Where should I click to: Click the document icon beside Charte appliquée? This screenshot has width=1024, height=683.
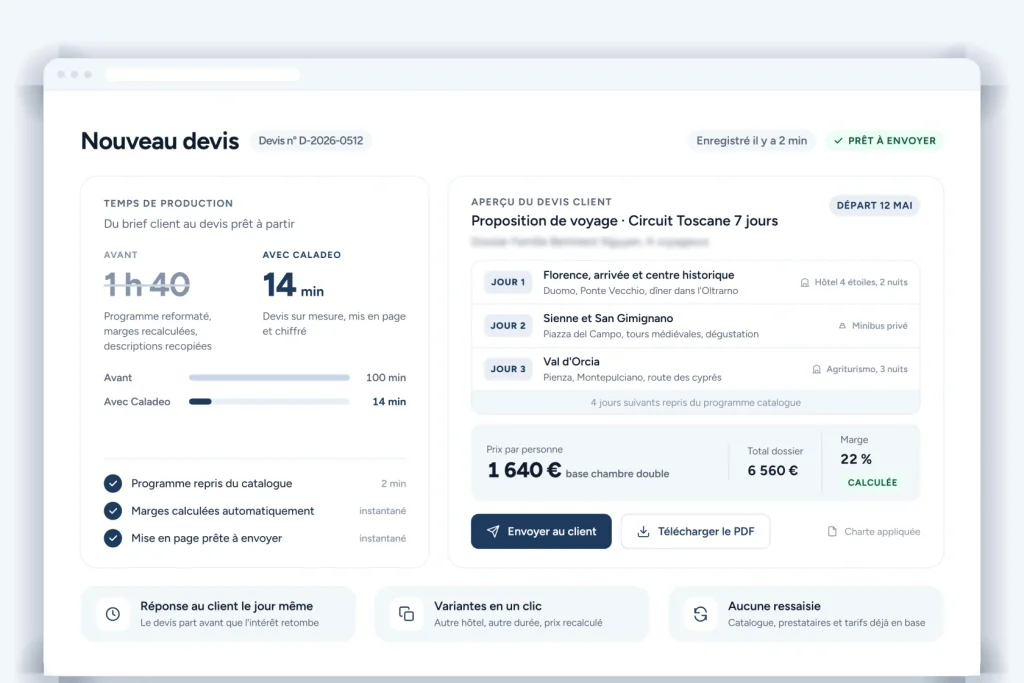[x=832, y=532]
